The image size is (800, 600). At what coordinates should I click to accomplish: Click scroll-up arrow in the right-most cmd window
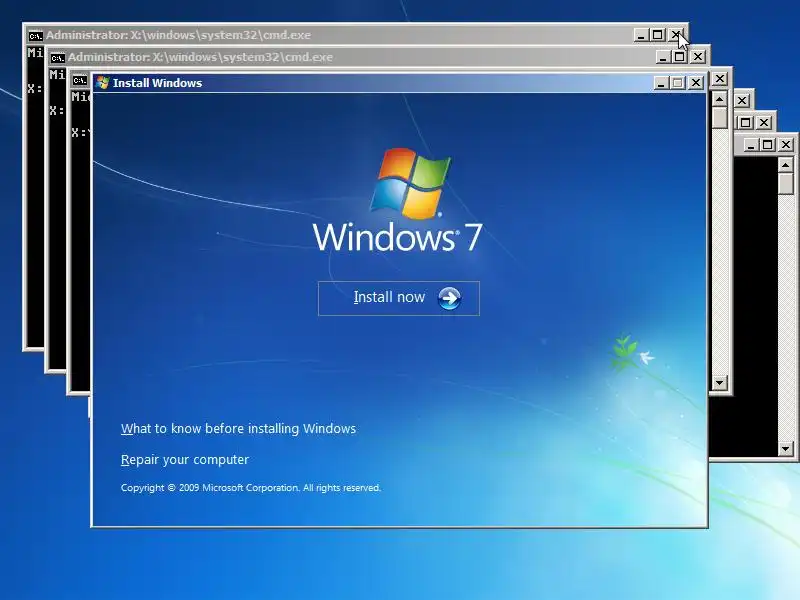(x=786, y=165)
